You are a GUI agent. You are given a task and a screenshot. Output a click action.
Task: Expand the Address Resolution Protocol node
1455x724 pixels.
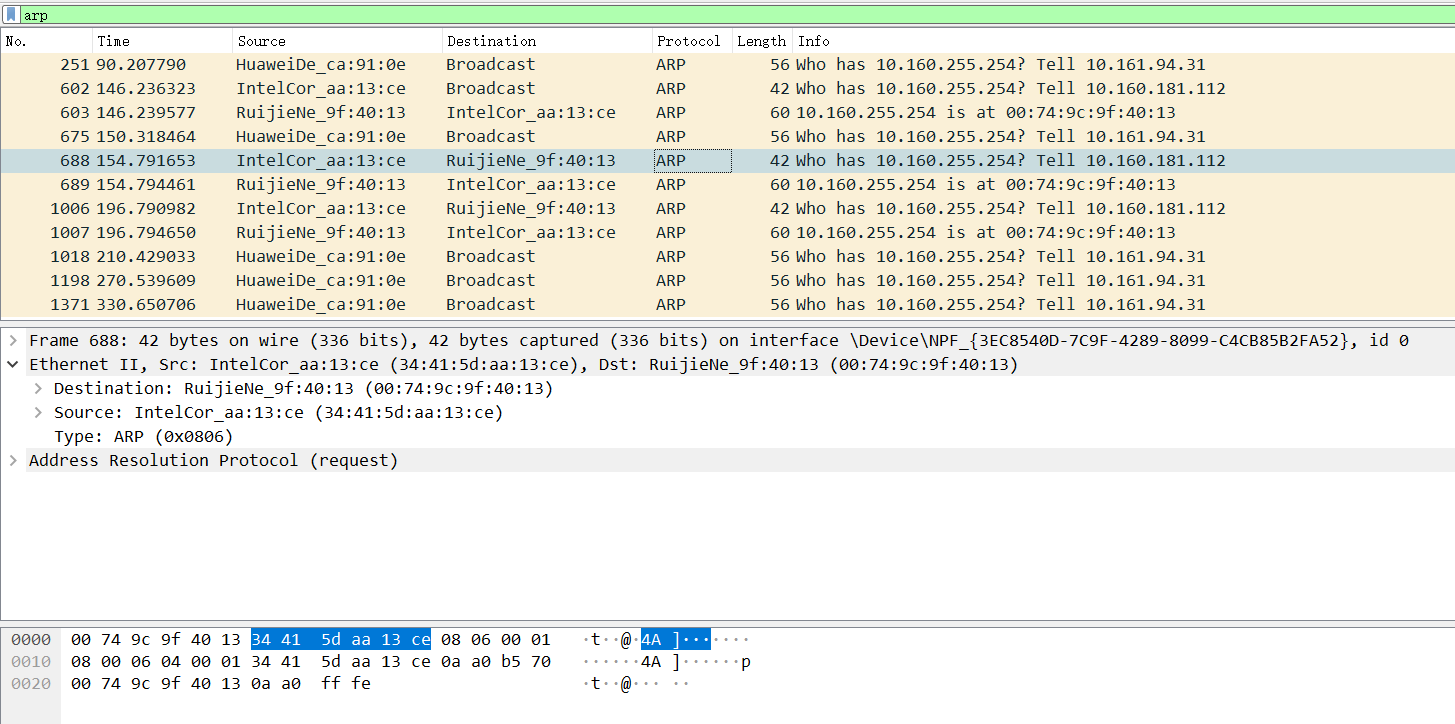(13, 461)
